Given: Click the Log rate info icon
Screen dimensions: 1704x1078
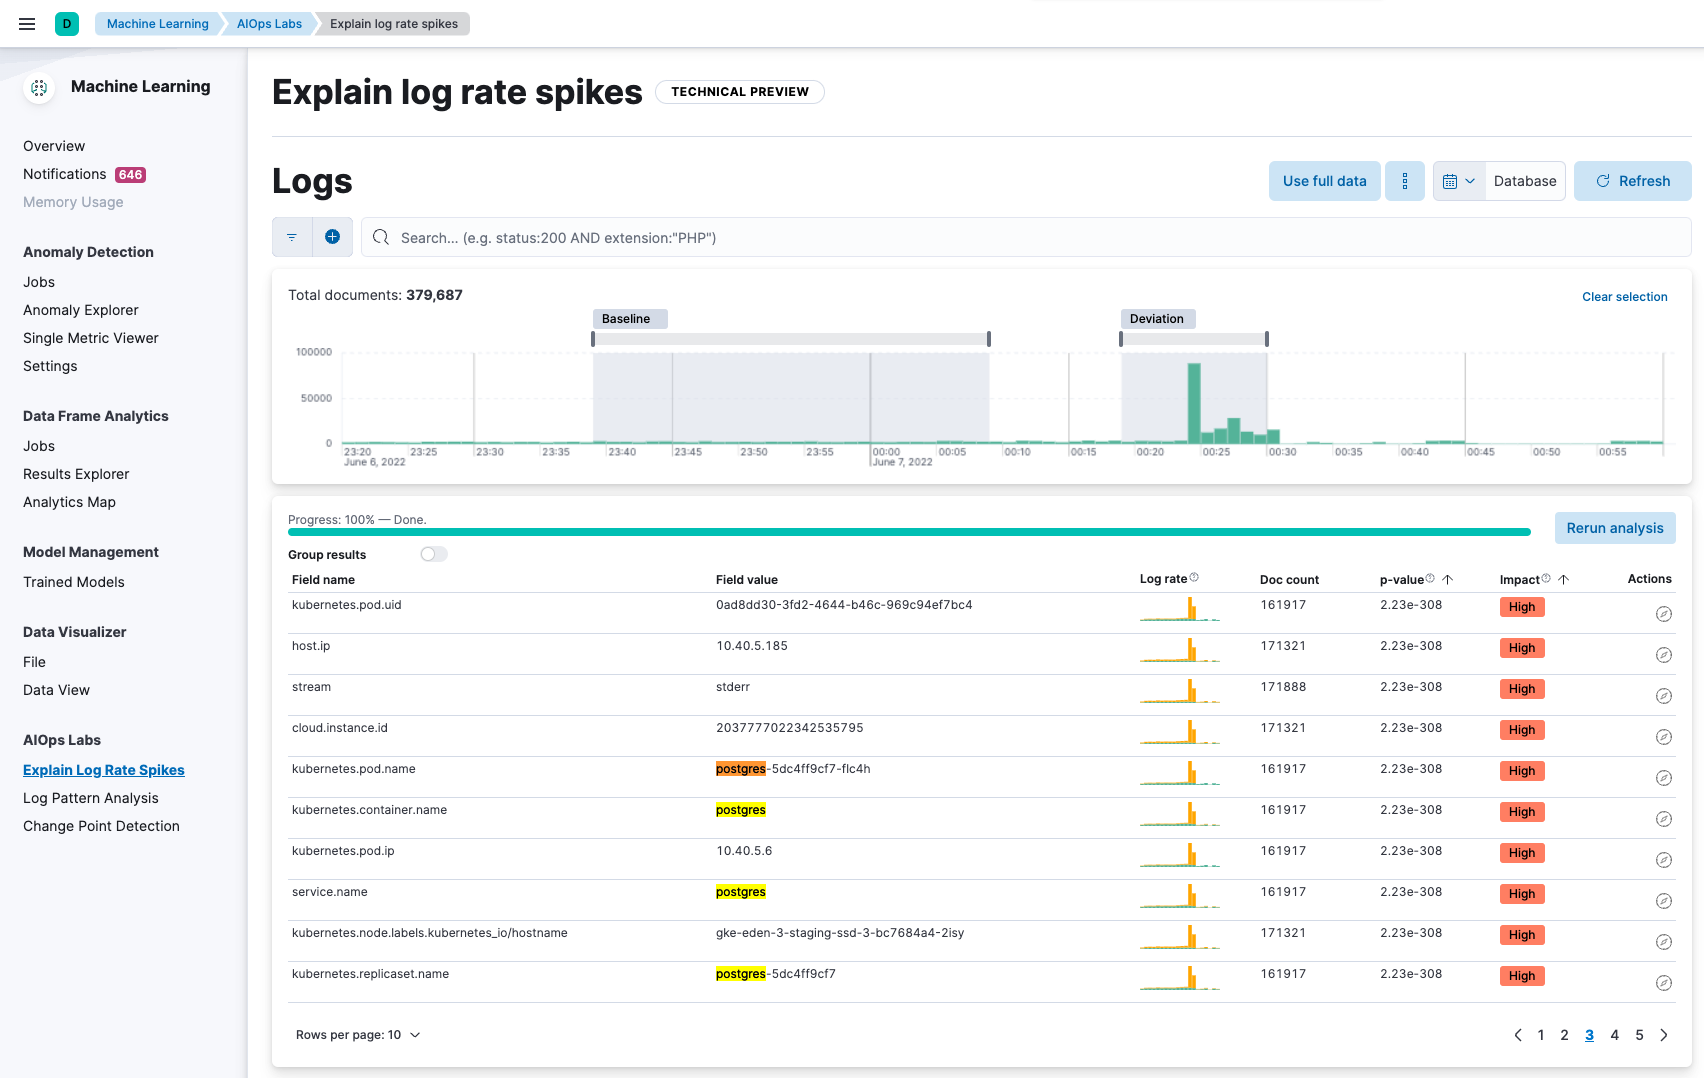Looking at the screenshot, I should [1194, 578].
